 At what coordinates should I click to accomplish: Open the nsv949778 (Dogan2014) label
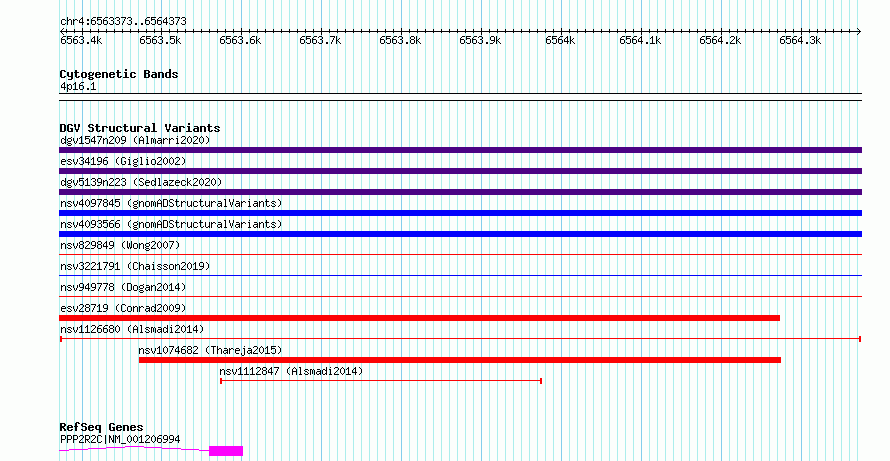[123, 287]
